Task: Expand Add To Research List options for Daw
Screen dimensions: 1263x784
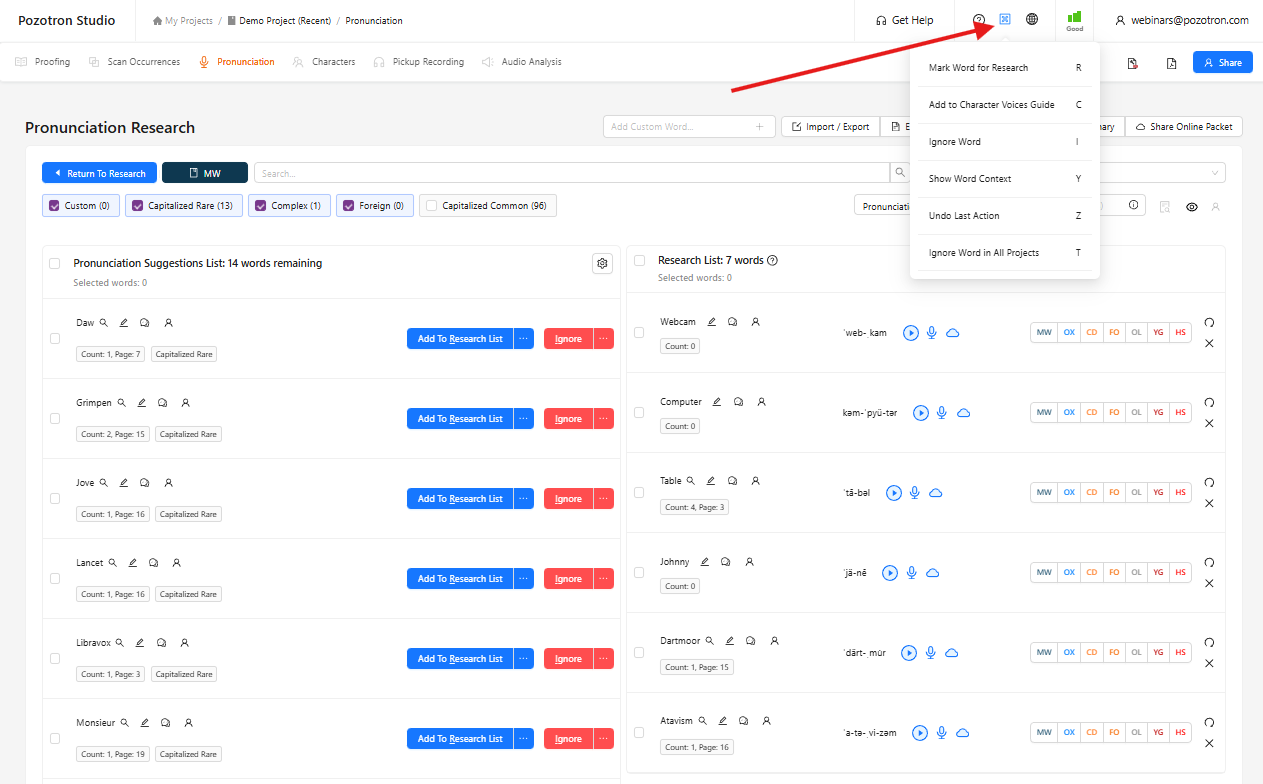Action: coord(524,339)
